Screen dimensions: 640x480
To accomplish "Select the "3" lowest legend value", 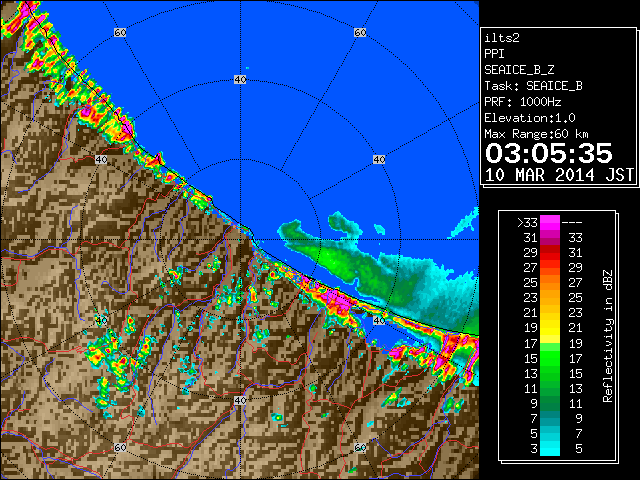I will (x=534, y=449).
